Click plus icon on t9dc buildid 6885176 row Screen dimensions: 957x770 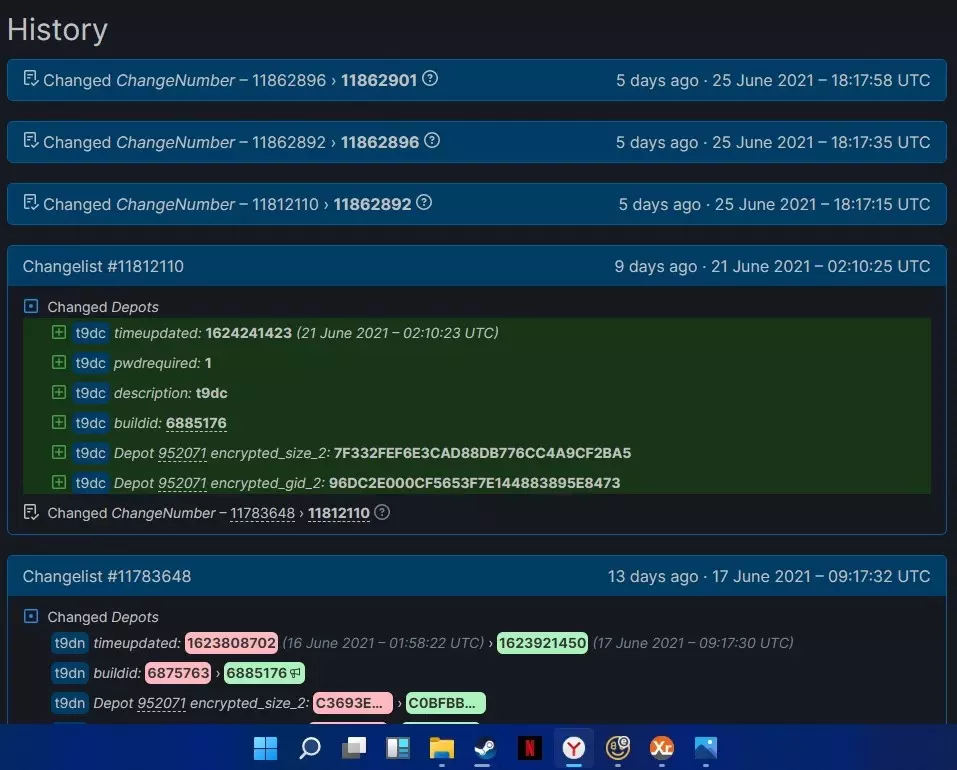click(59, 422)
